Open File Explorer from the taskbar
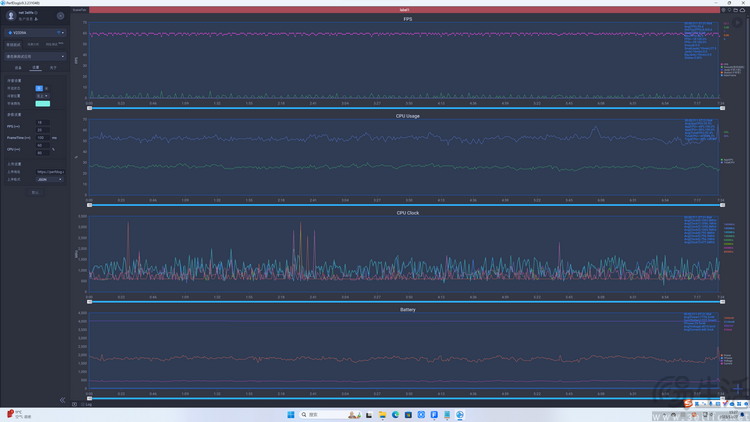The image size is (750, 422). pos(382,415)
